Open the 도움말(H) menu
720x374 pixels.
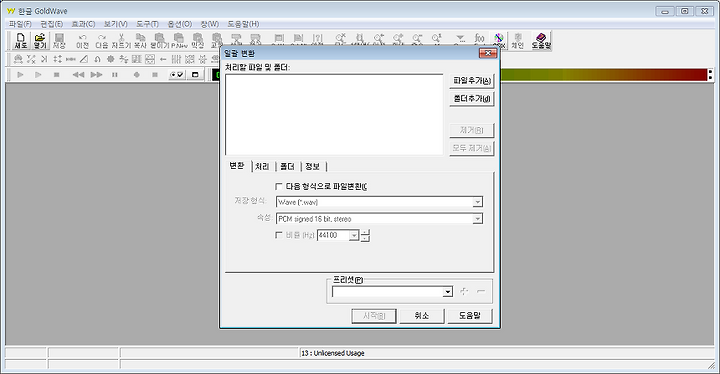point(243,24)
